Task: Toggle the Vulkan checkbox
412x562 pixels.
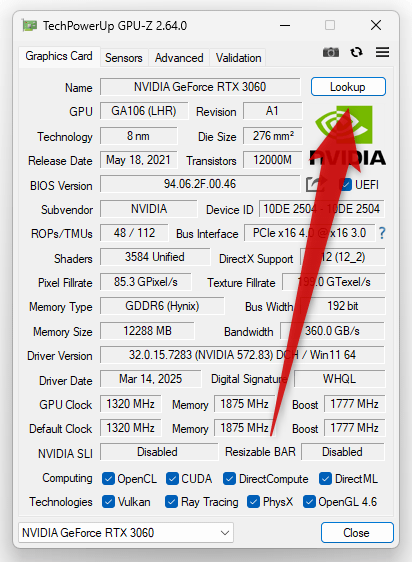Action: point(108,502)
